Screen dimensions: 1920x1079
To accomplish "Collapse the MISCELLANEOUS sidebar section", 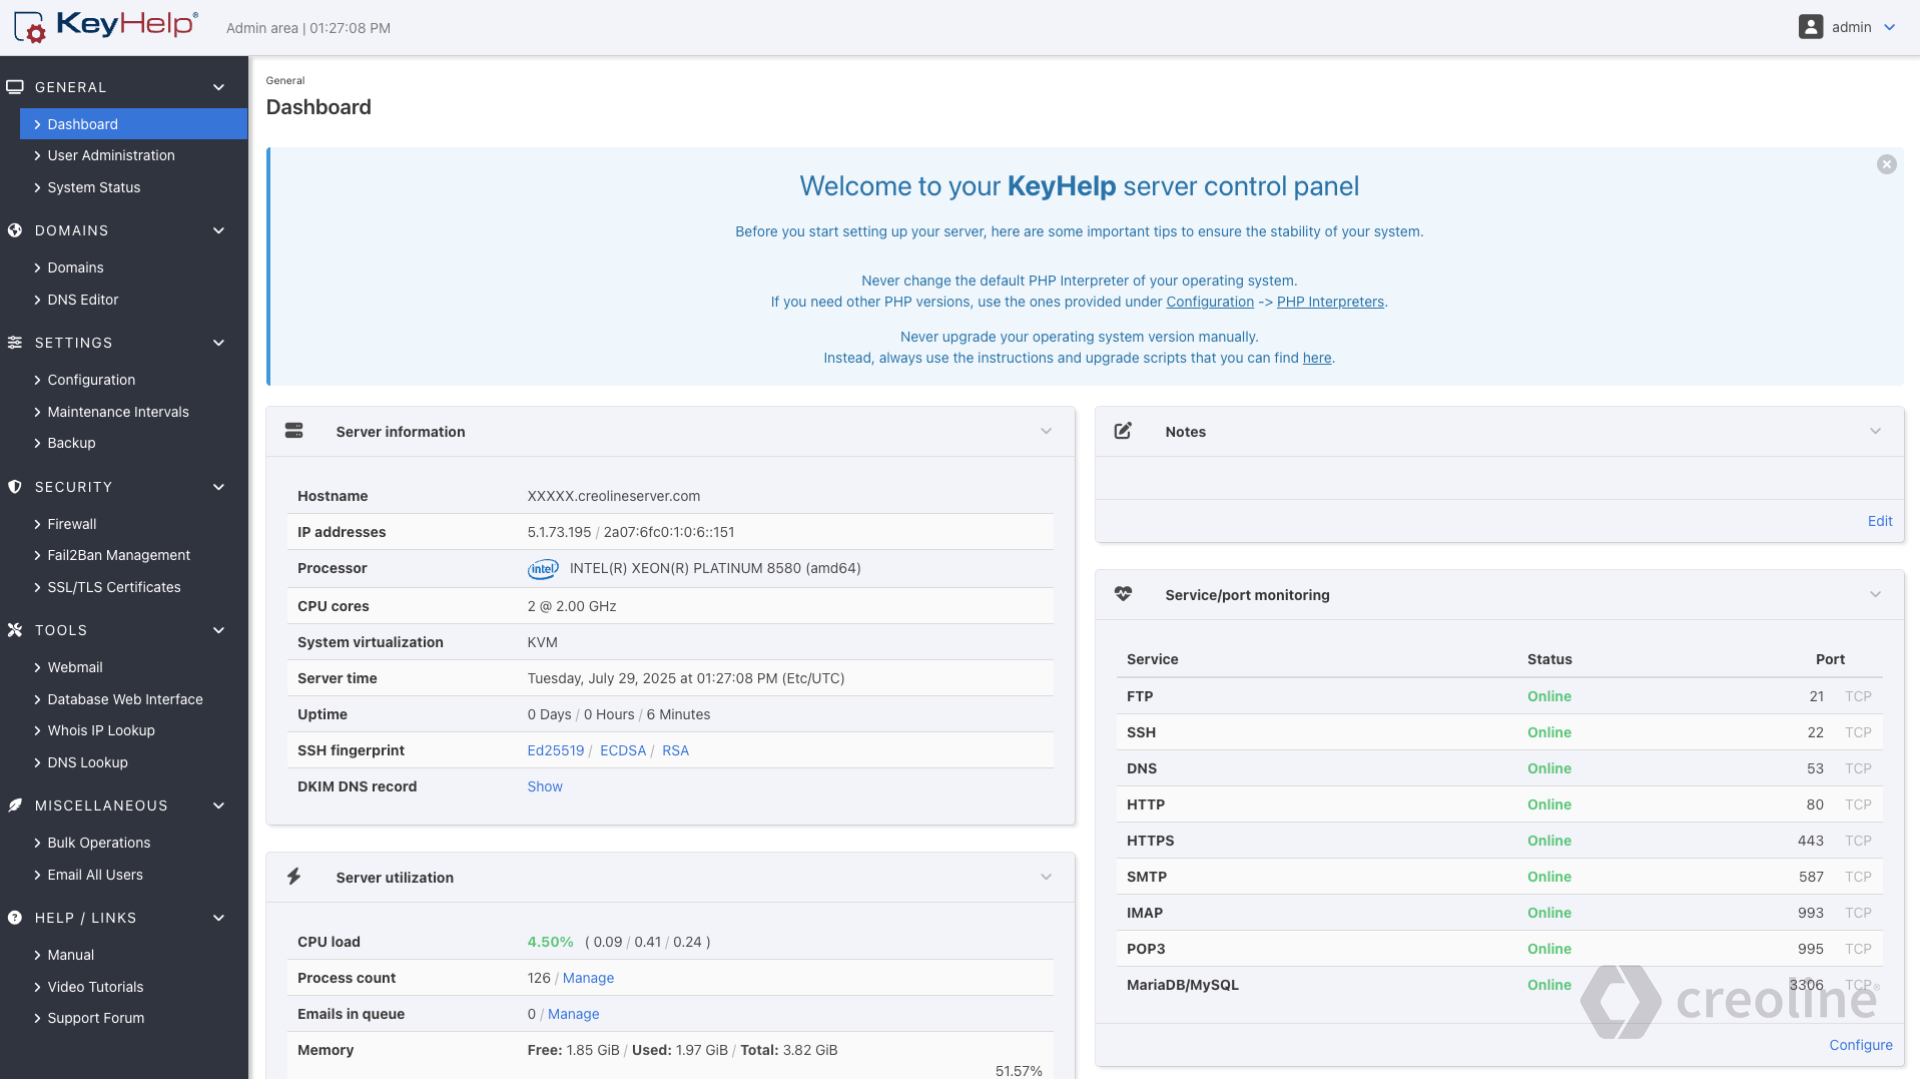I will tap(219, 806).
